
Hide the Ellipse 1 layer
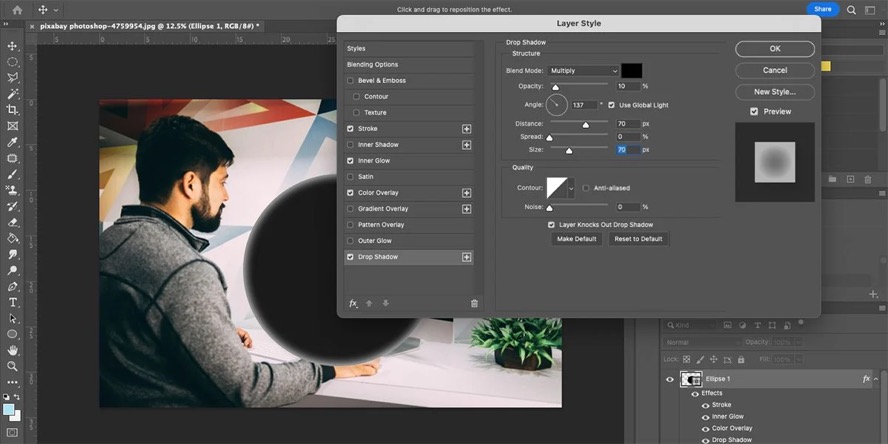point(670,379)
